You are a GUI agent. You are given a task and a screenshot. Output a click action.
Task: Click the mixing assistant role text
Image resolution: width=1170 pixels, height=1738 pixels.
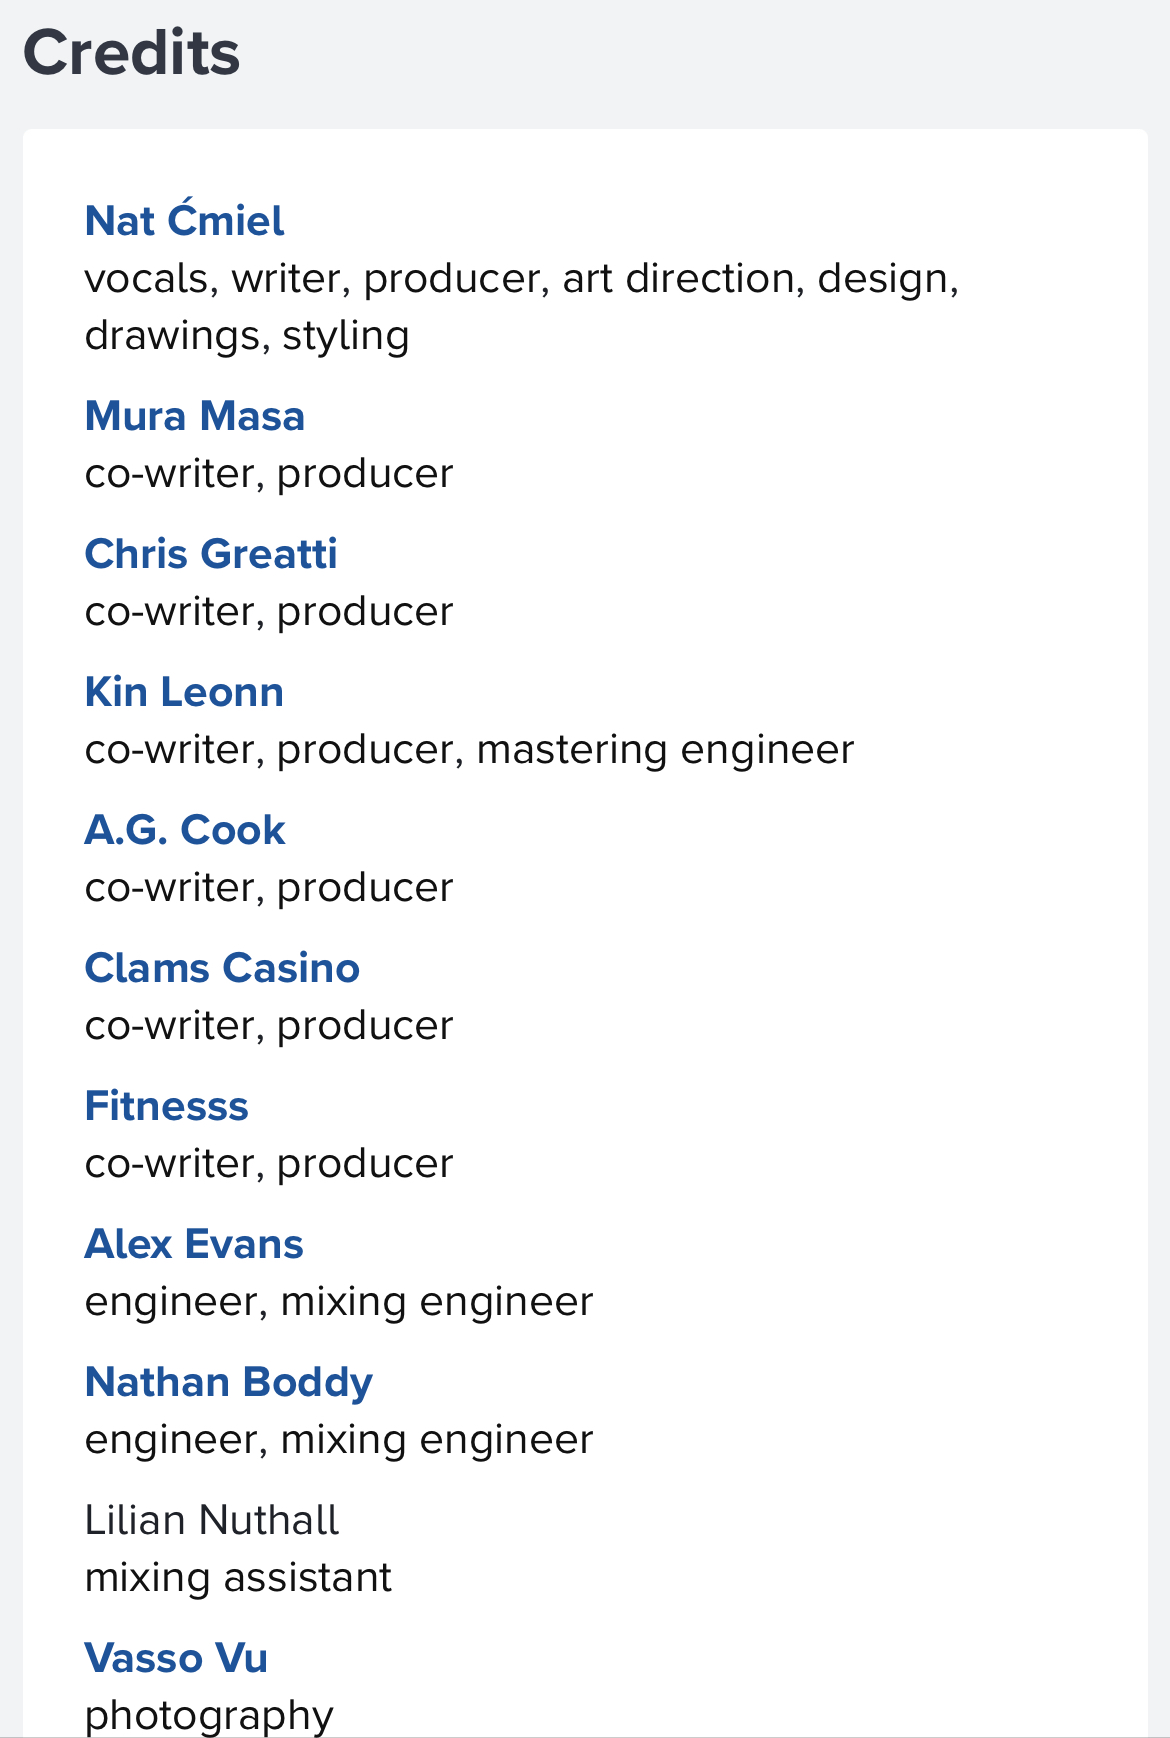coord(238,1577)
